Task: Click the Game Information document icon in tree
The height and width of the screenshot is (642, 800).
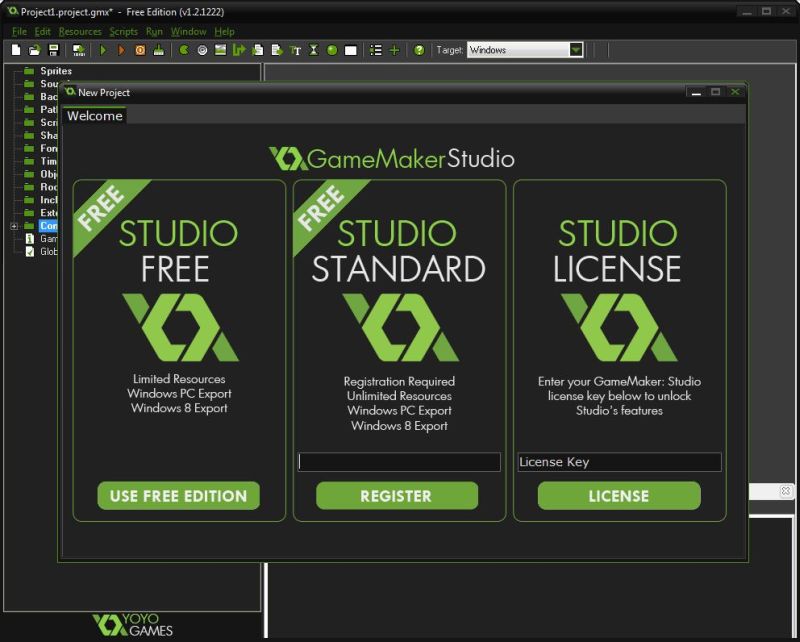Action: coord(30,239)
